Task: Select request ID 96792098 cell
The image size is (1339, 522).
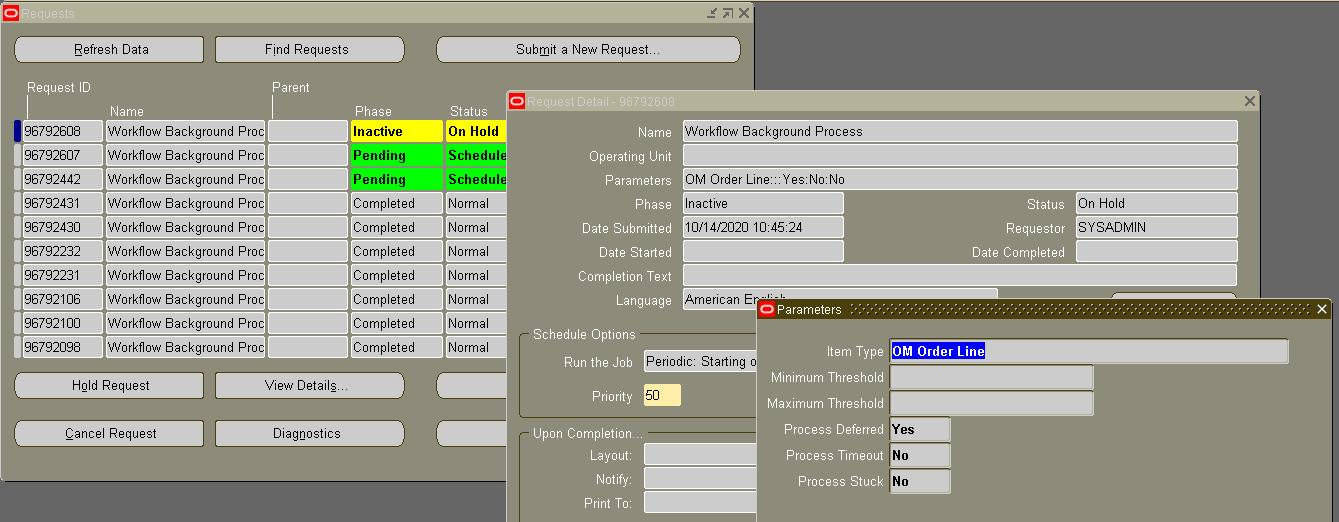Action: pyautogui.click(x=63, y=347)
